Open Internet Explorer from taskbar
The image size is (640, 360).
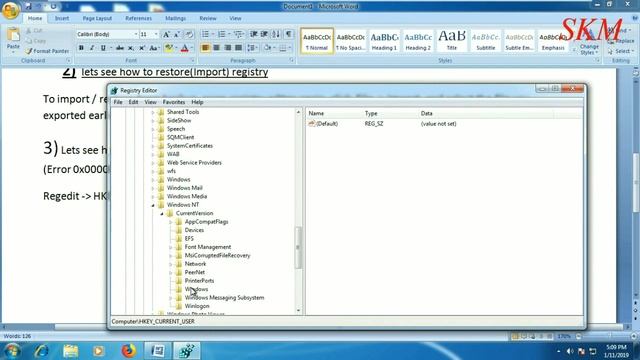[x=42, y=351]
